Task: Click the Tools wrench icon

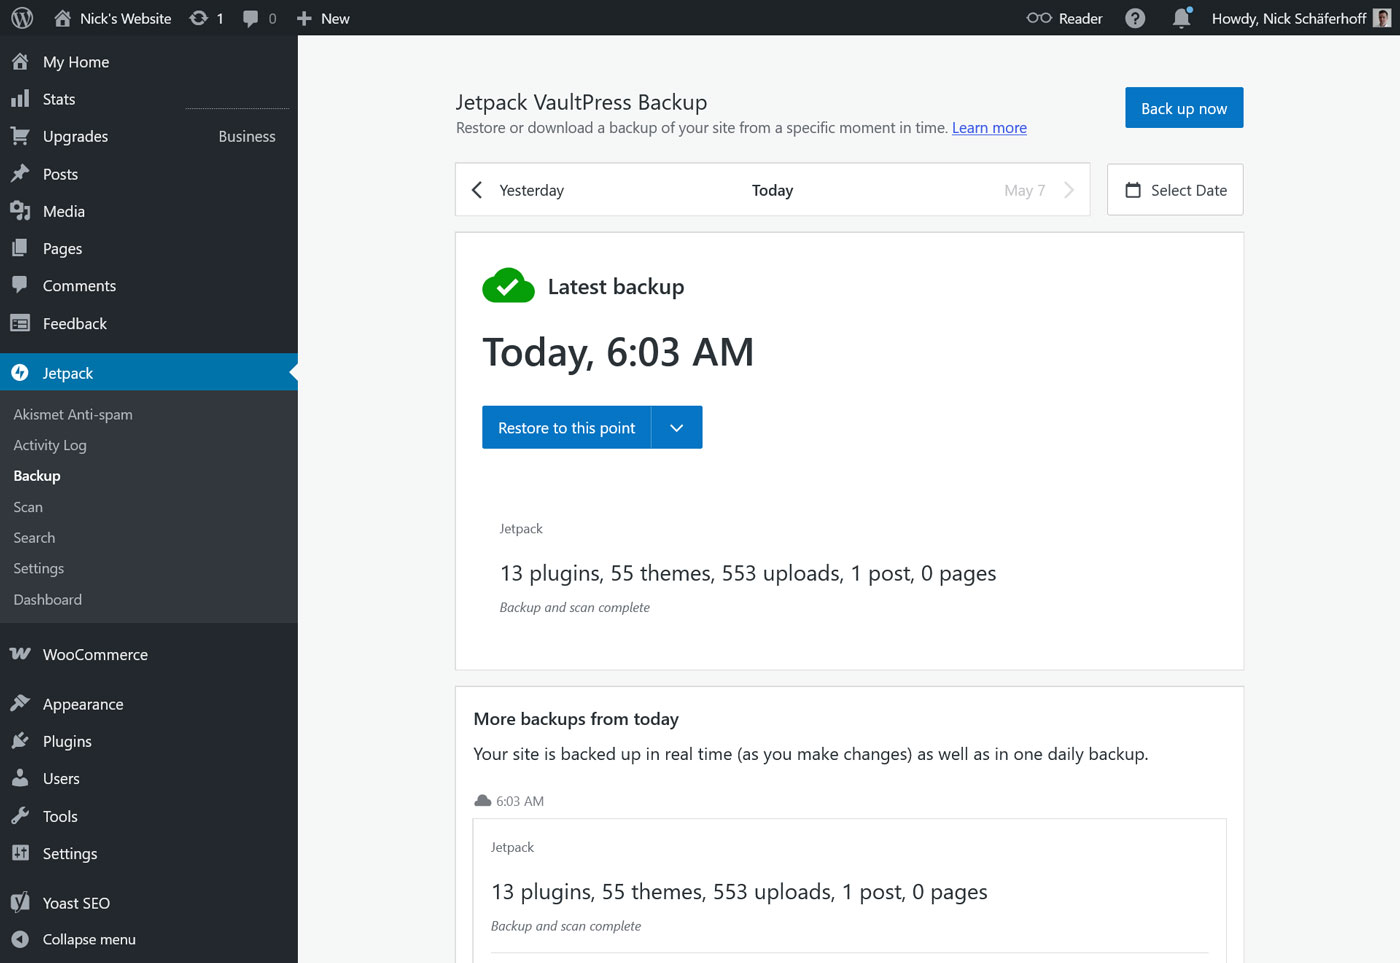Action: 20,816
